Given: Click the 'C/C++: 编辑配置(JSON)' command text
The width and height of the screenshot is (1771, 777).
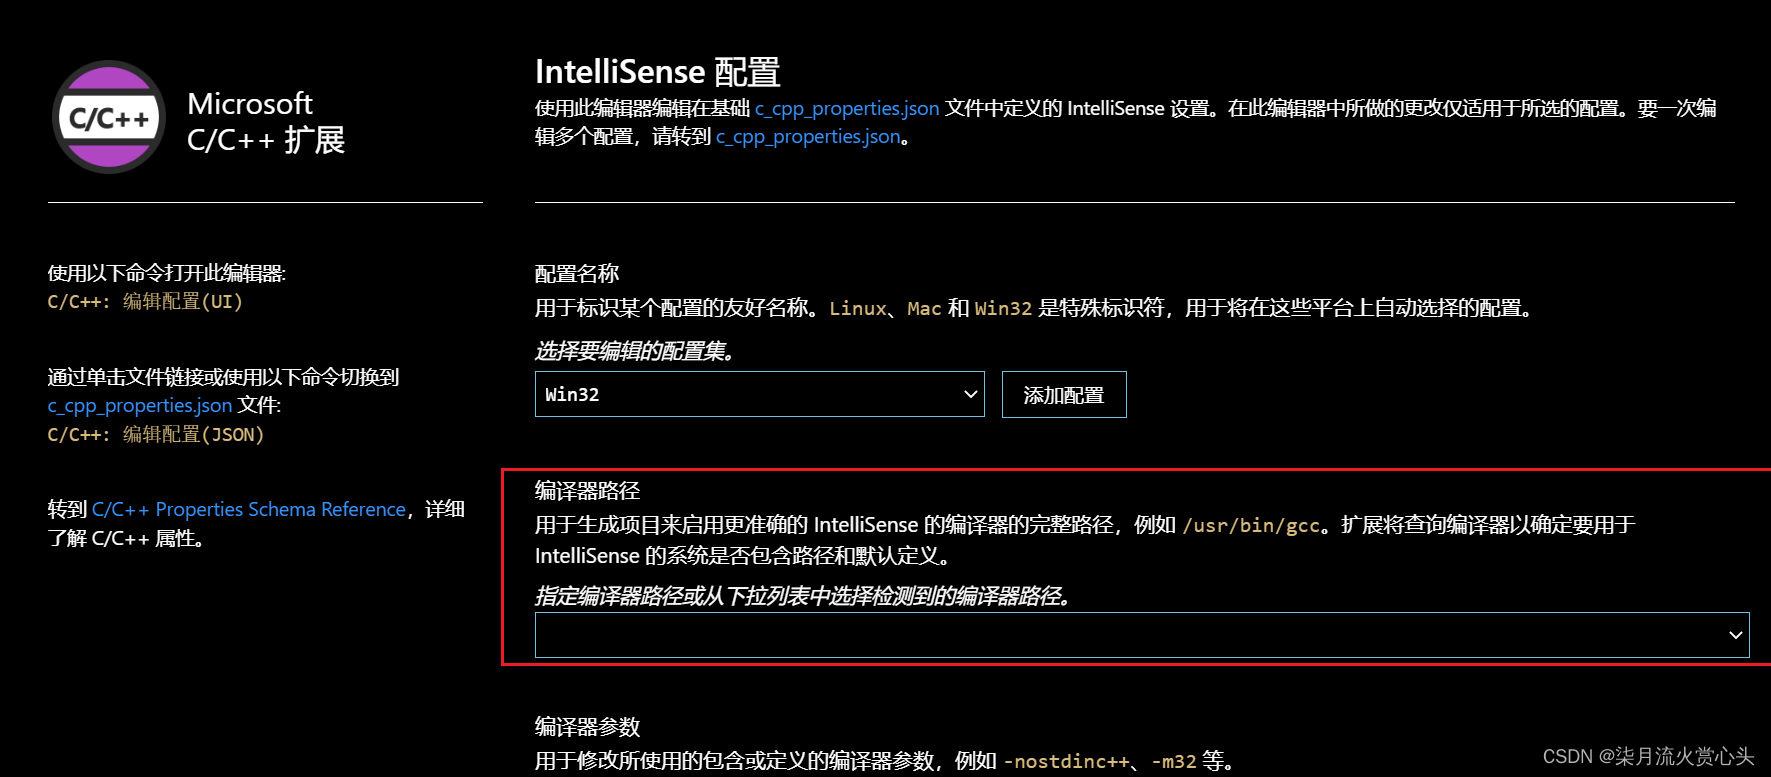Looking at the screenshot, I should tap(156, 434).
